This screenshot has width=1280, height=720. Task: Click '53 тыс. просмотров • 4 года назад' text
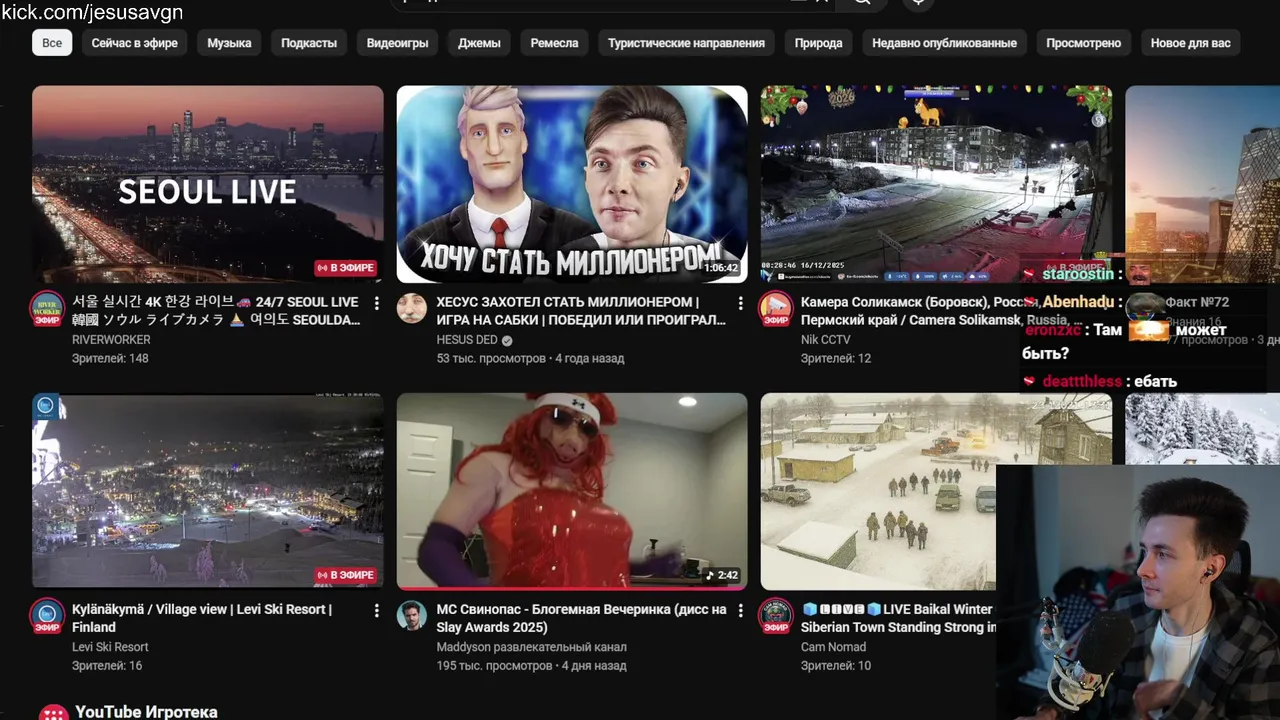click(x=530, y=358)
